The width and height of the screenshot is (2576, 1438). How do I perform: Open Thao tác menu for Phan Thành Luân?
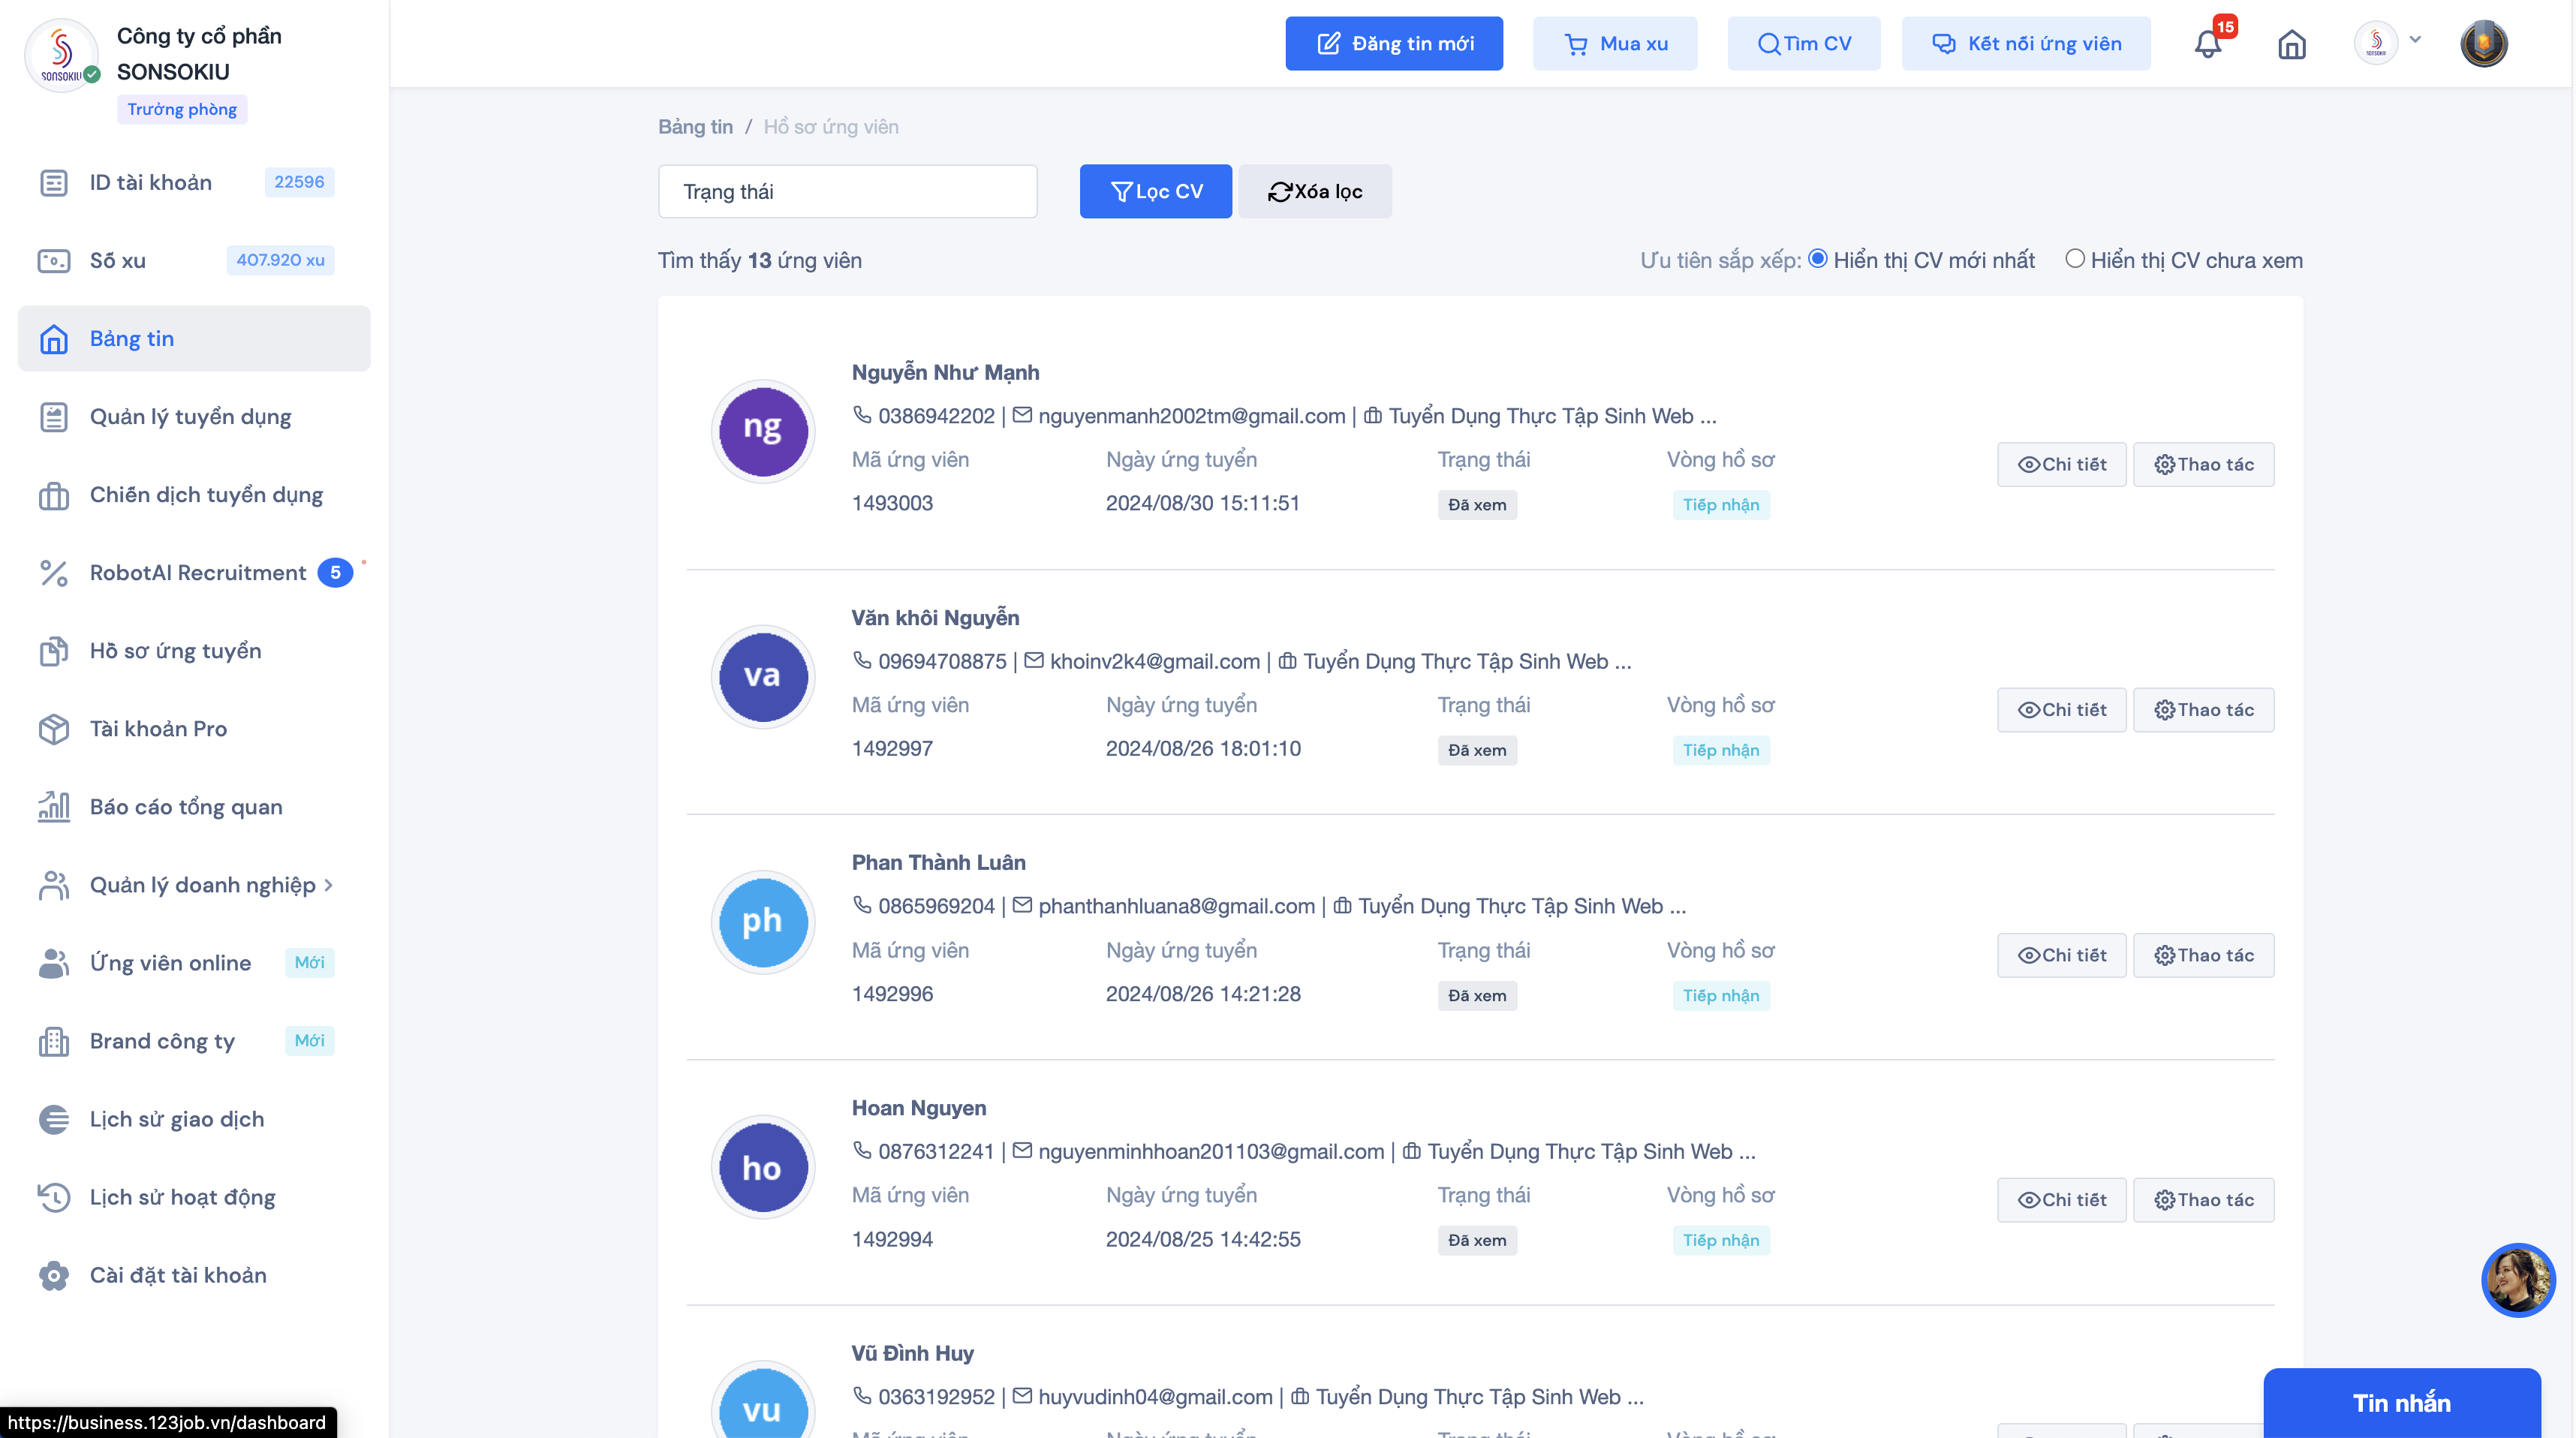[2203, 955]
